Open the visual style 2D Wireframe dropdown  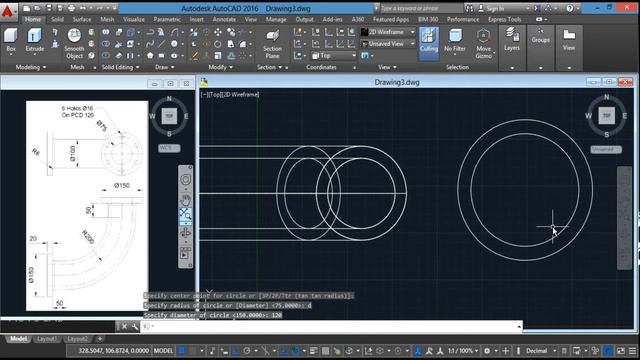388,32
